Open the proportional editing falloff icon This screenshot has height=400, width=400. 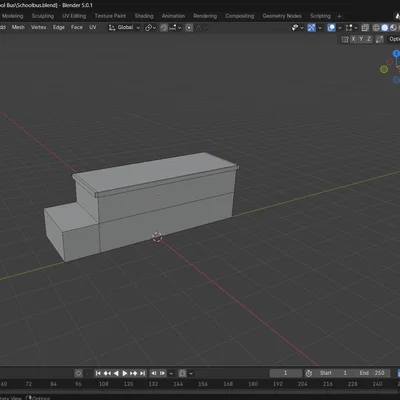point(199,28)
